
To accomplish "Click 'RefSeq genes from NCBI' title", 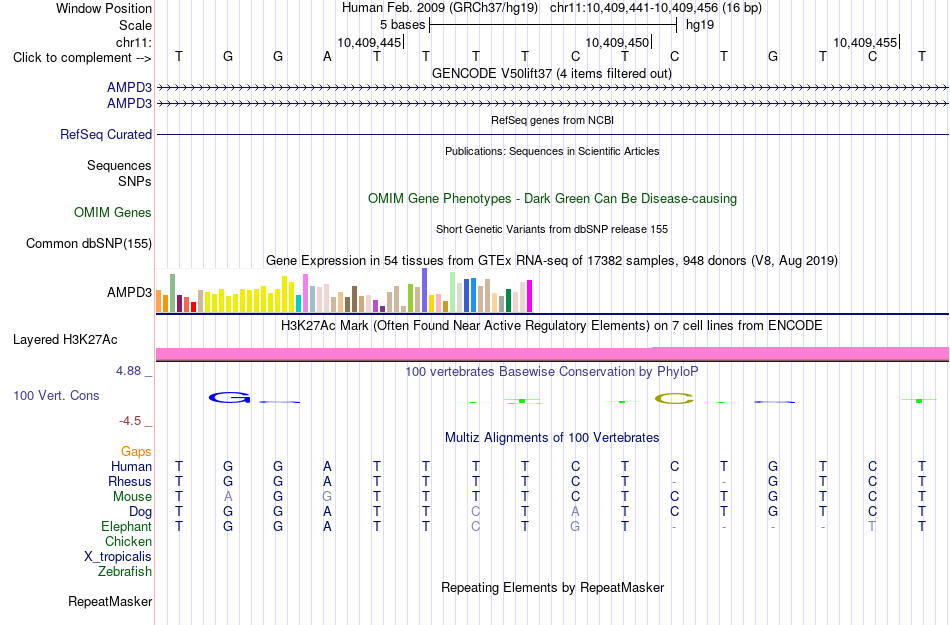I will 553,120.
